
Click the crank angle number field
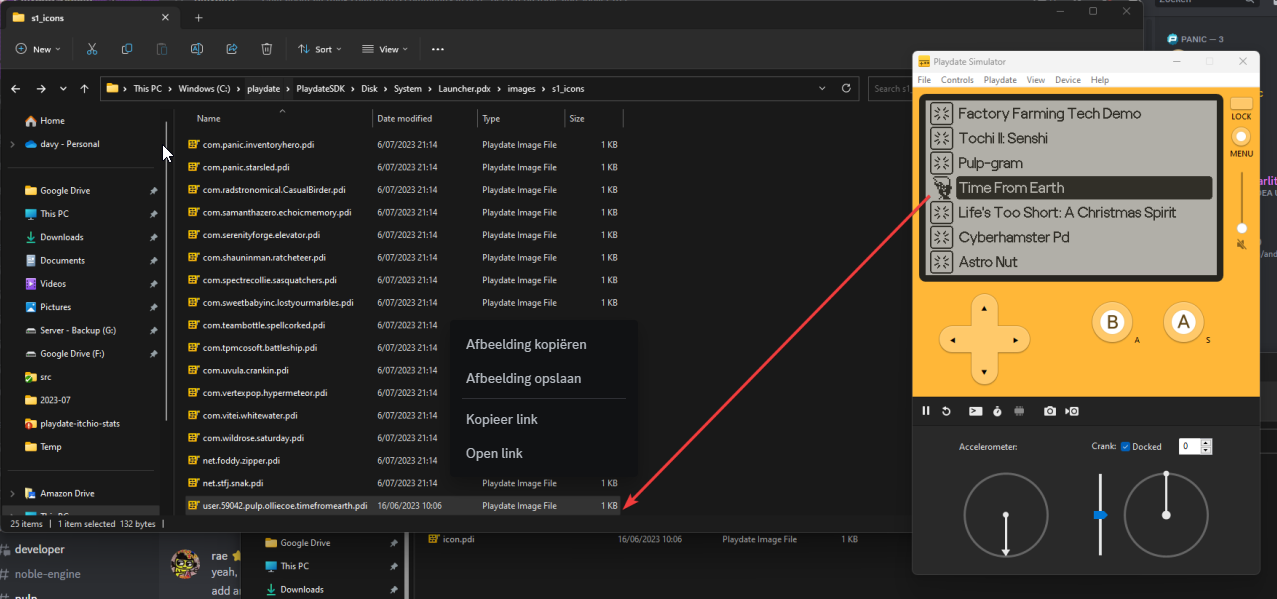1190,447
